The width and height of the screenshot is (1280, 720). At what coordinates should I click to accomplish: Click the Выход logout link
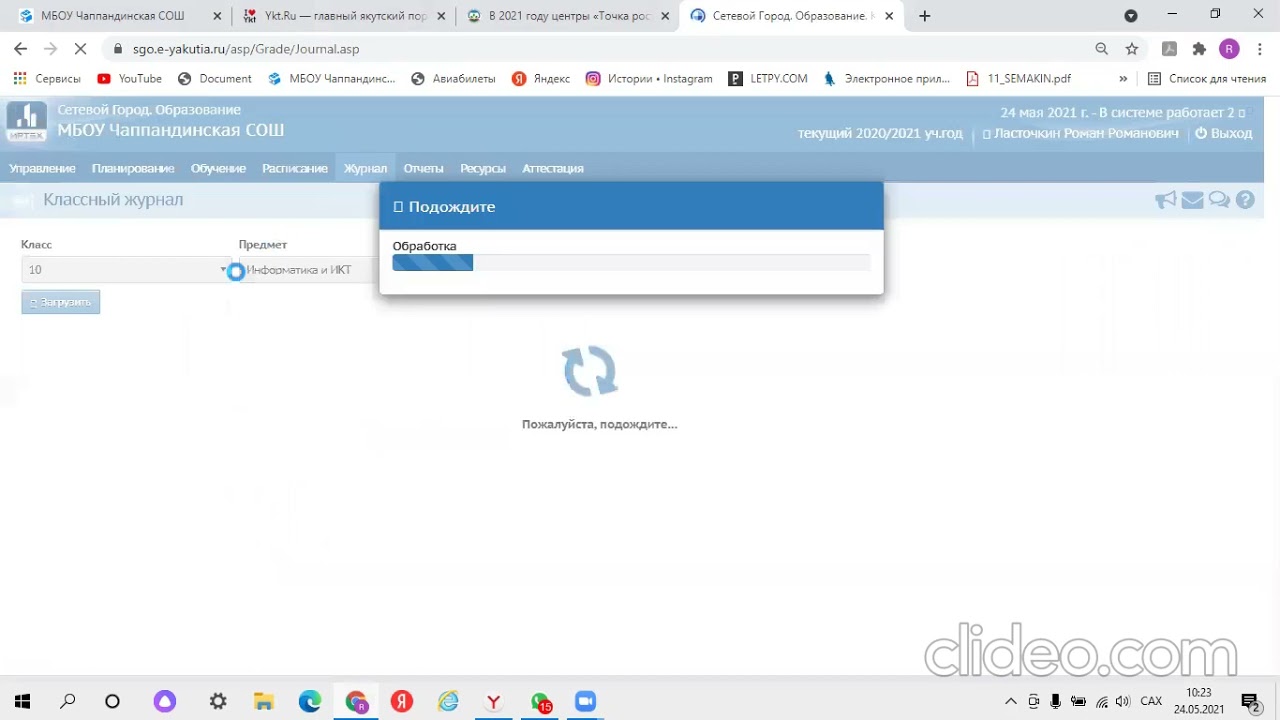pyautogui.click(x=1224, y=133)
